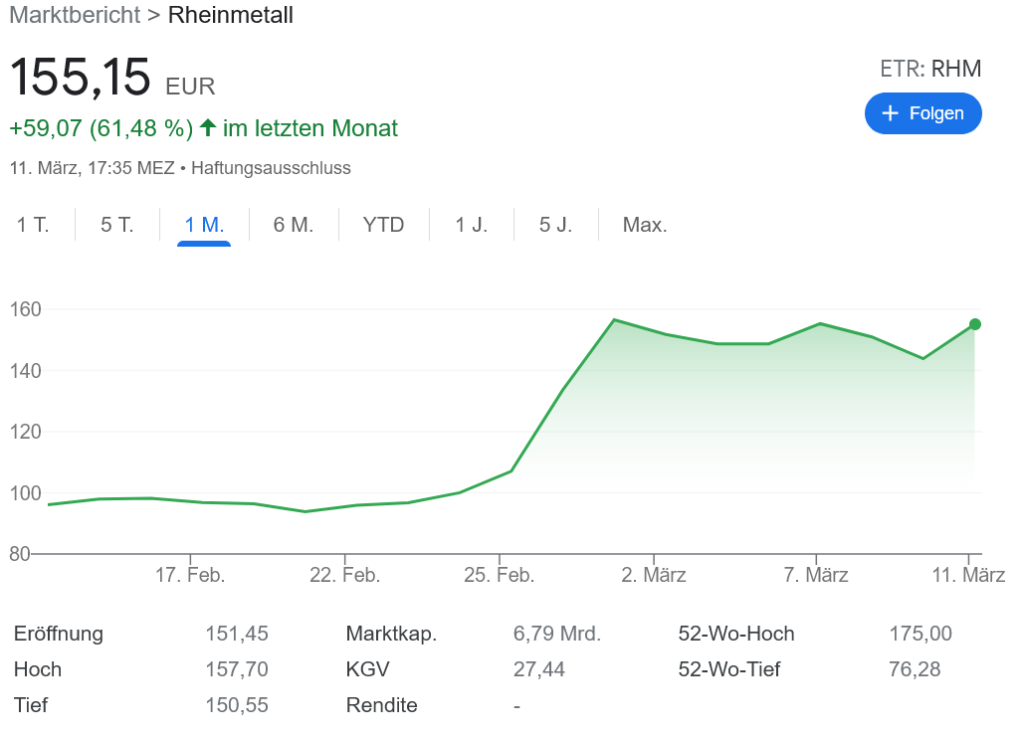
Task: Switch chart to YTD range
Action: click(x=384, y=225)
